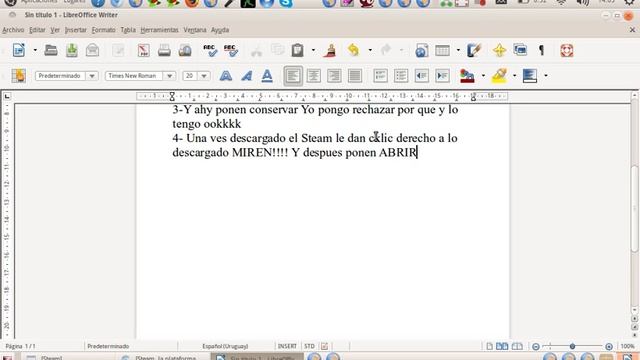Image resolution: width=640 pixels, height=360 pixels.
Task: Select Align Left
Action: point(293,76)
